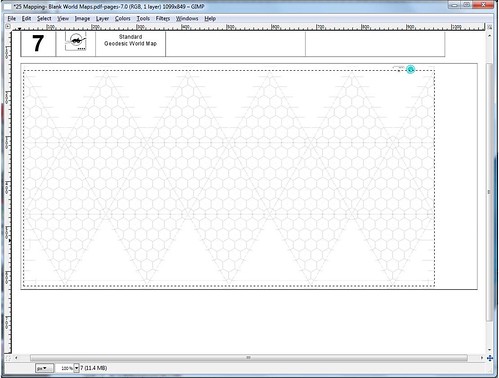Click horizontal scrollbar right arrow
499x378 pixels.
(x=482, y=358)
